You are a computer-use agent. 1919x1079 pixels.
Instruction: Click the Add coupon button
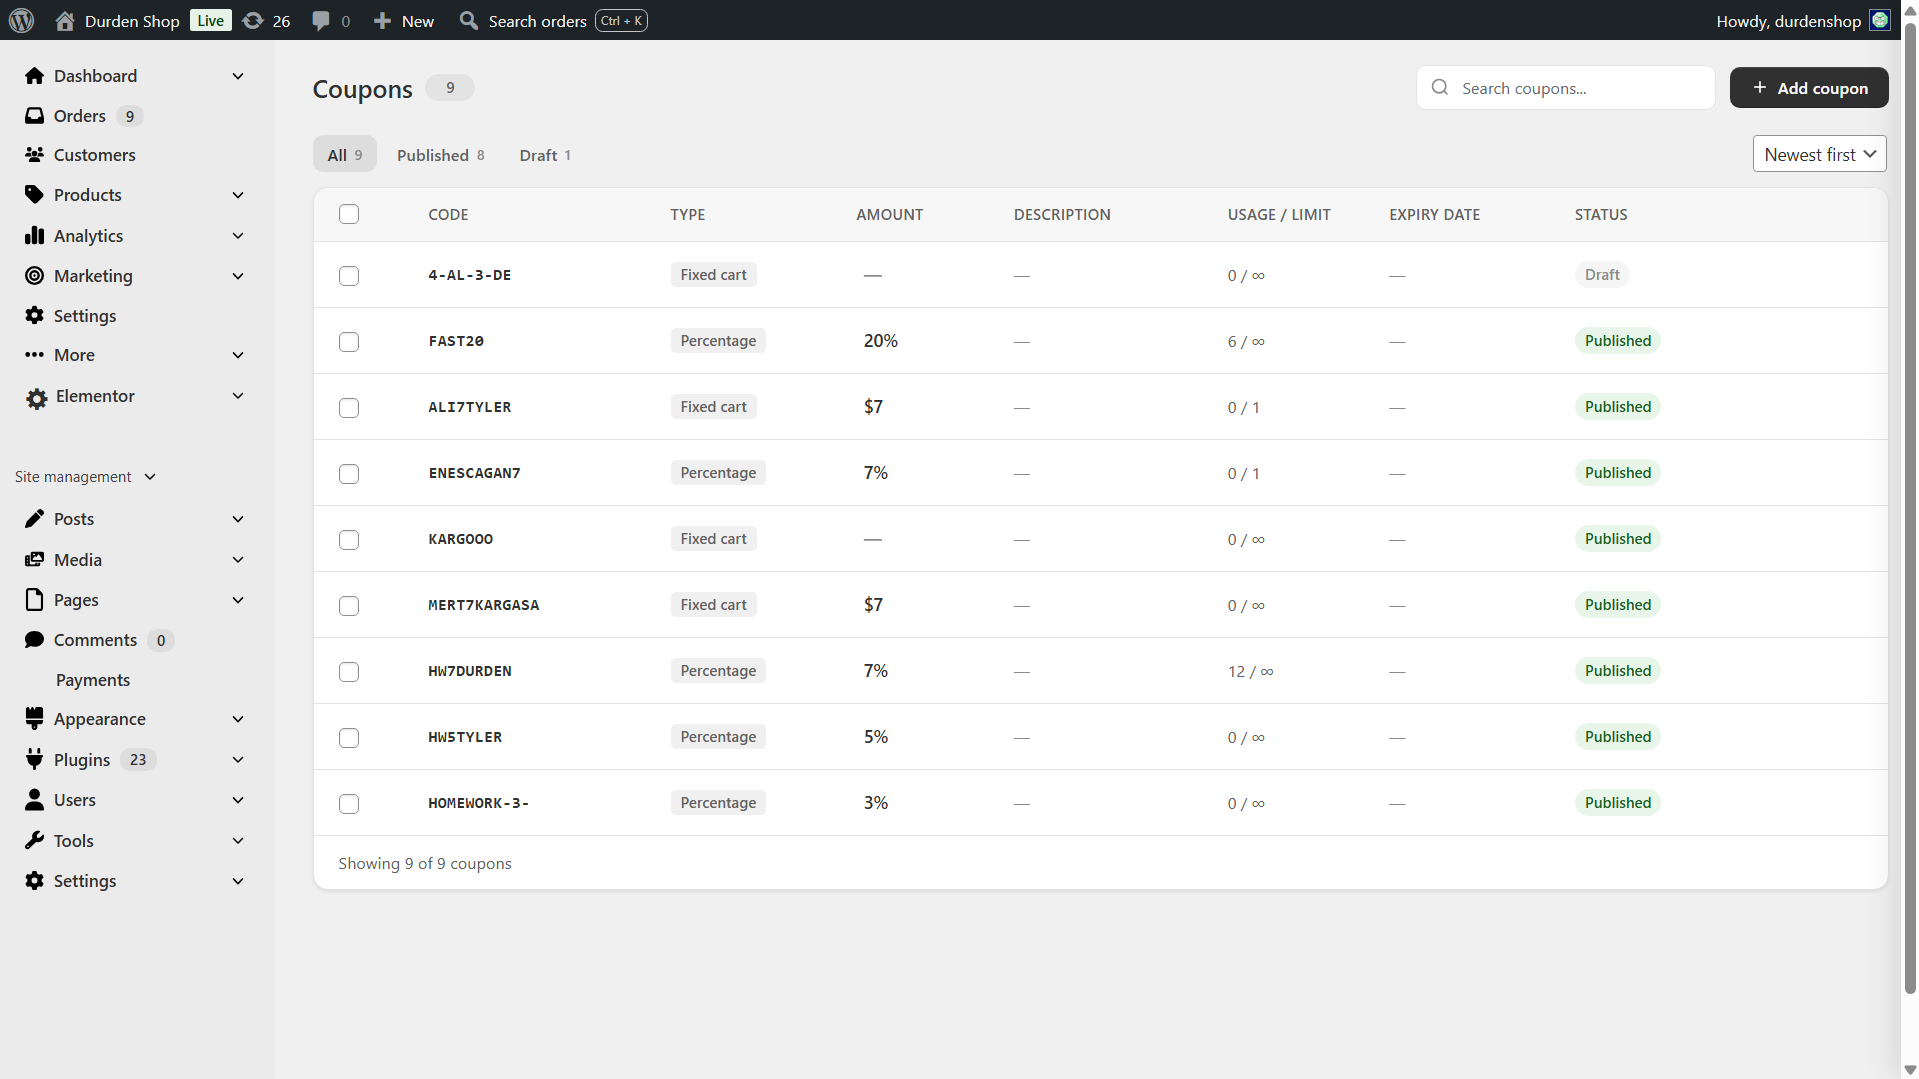[1808, 87]
